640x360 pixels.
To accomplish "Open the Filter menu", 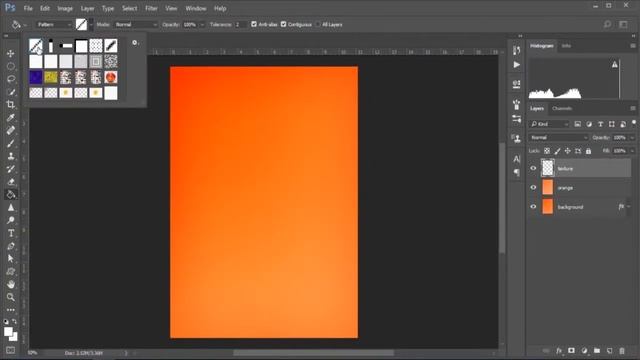I will (151, 8).
